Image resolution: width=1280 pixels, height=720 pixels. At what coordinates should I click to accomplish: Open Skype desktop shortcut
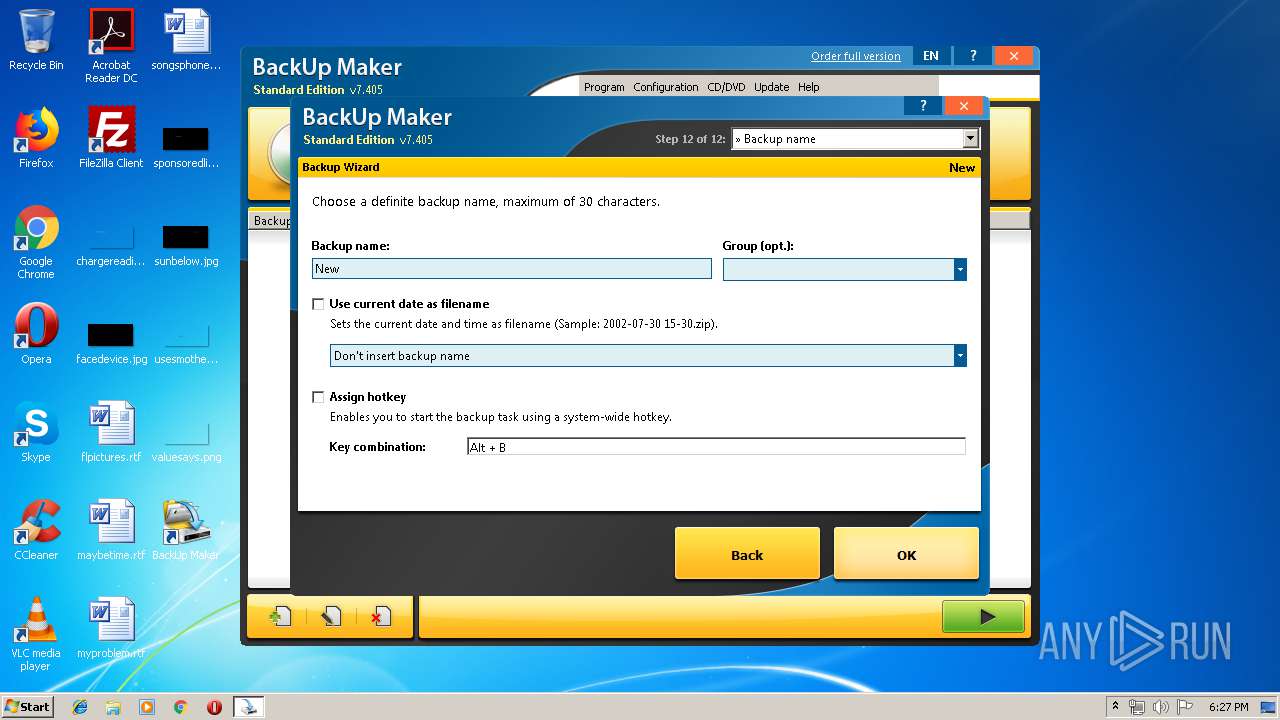click(x=36, y=432)
